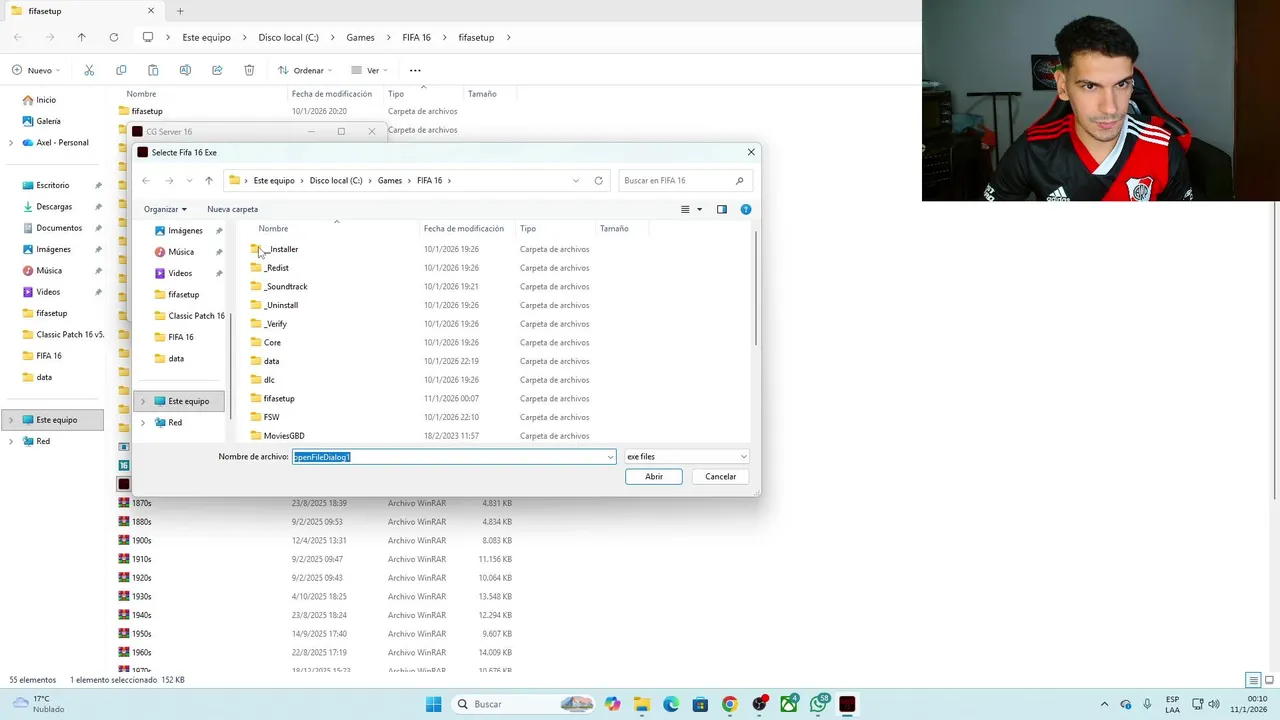Click the Abrir button
The height and width of the screenshot is (720, 1280).
pos(654,477)
